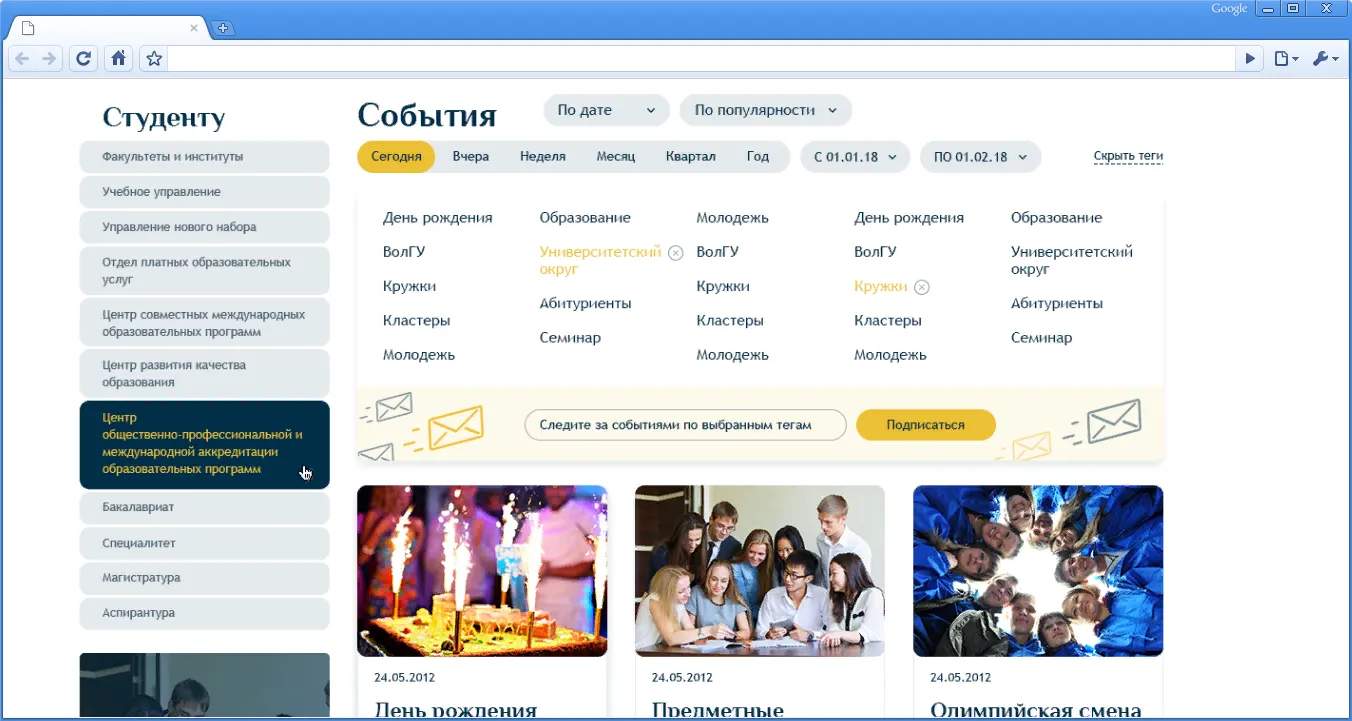Open the sidebar photo thumbnail below Аспирантура
This screenshot has width=1352, height=721.
point(204,686)
